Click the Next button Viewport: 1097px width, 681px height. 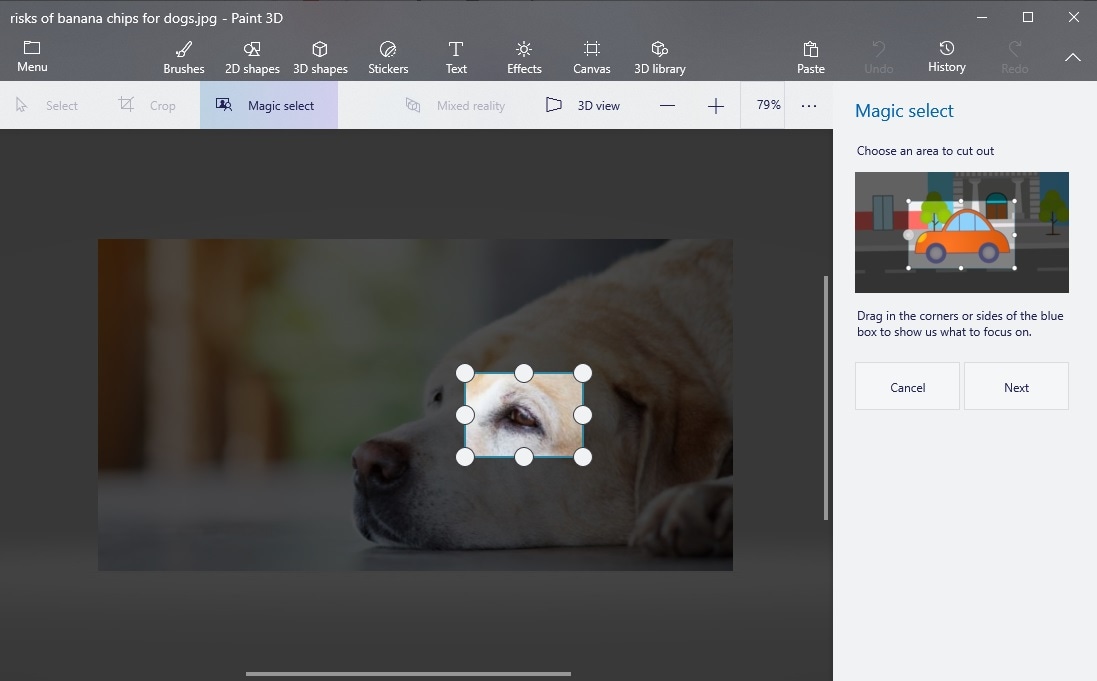tap(1017, 386)
